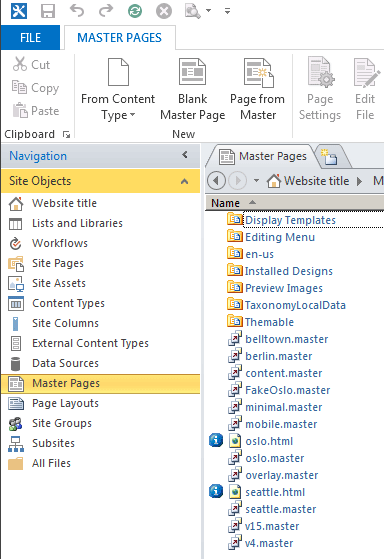Select berlin.master file
Image resolution: width=384 pixels, height=559 pixels.
[x=270, y=356]
